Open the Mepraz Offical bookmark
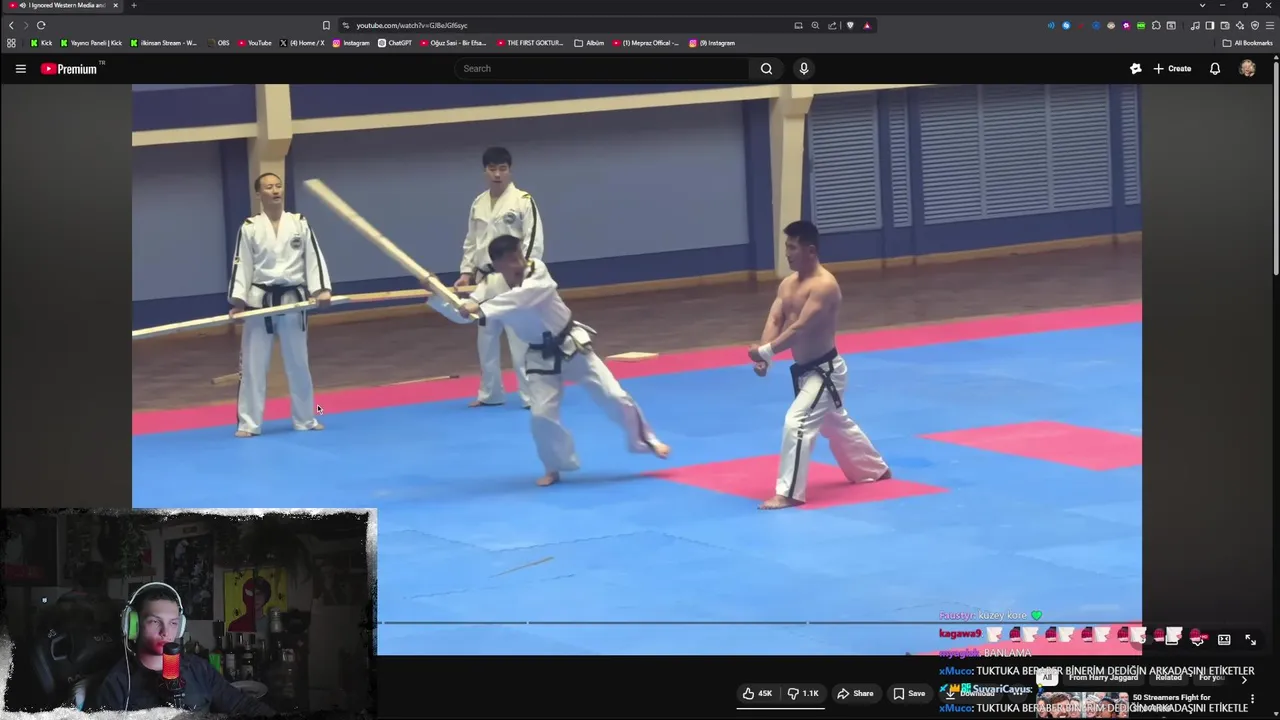The height and width of the screenshot is (720, 1280). pyautogui.click(x=646, y=43)
